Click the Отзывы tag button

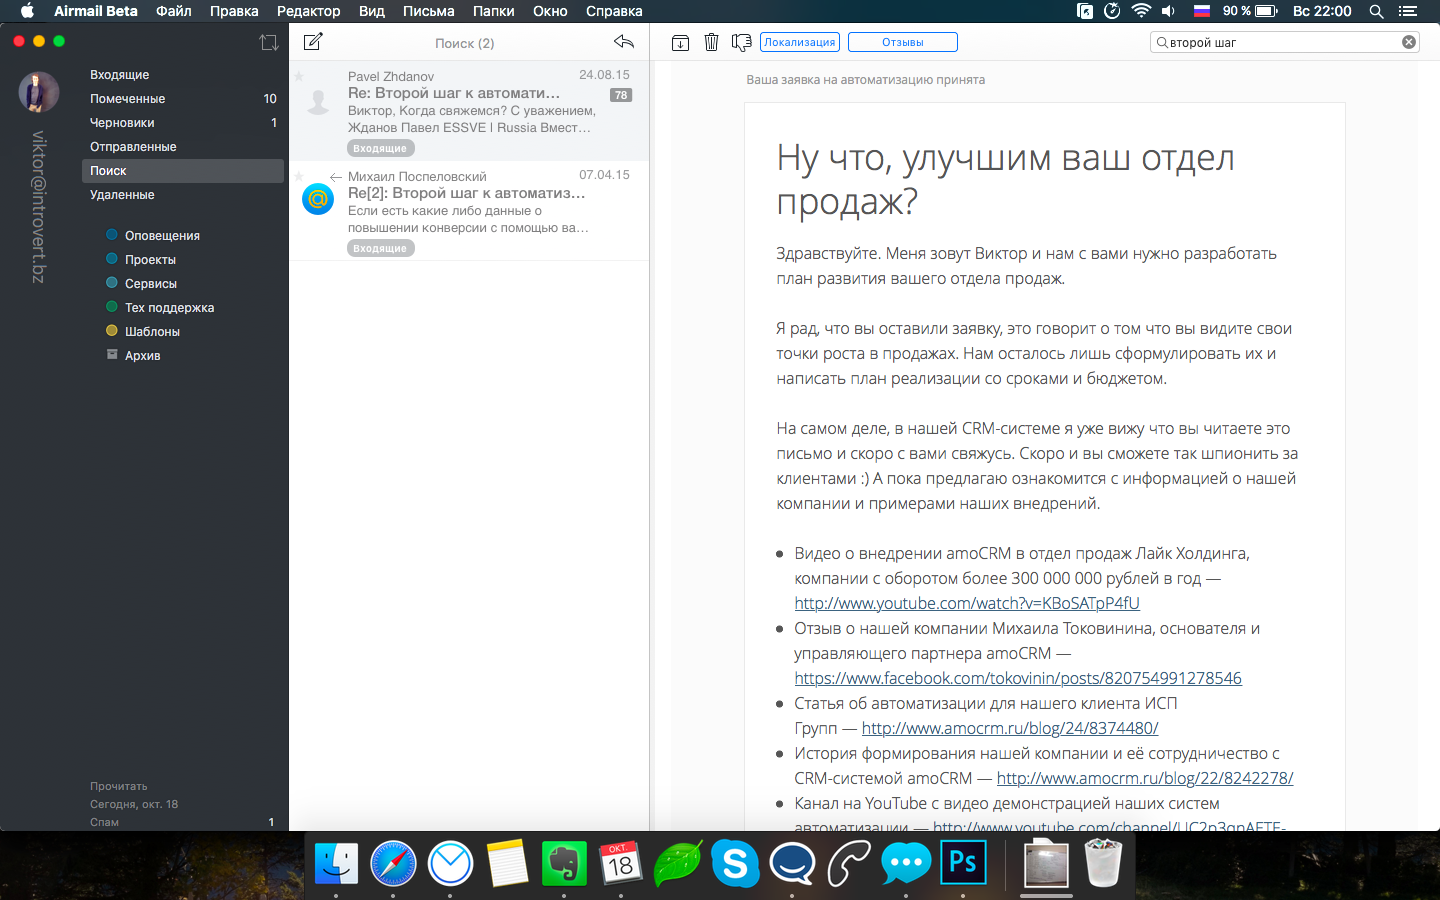click(x=903, y=42)
